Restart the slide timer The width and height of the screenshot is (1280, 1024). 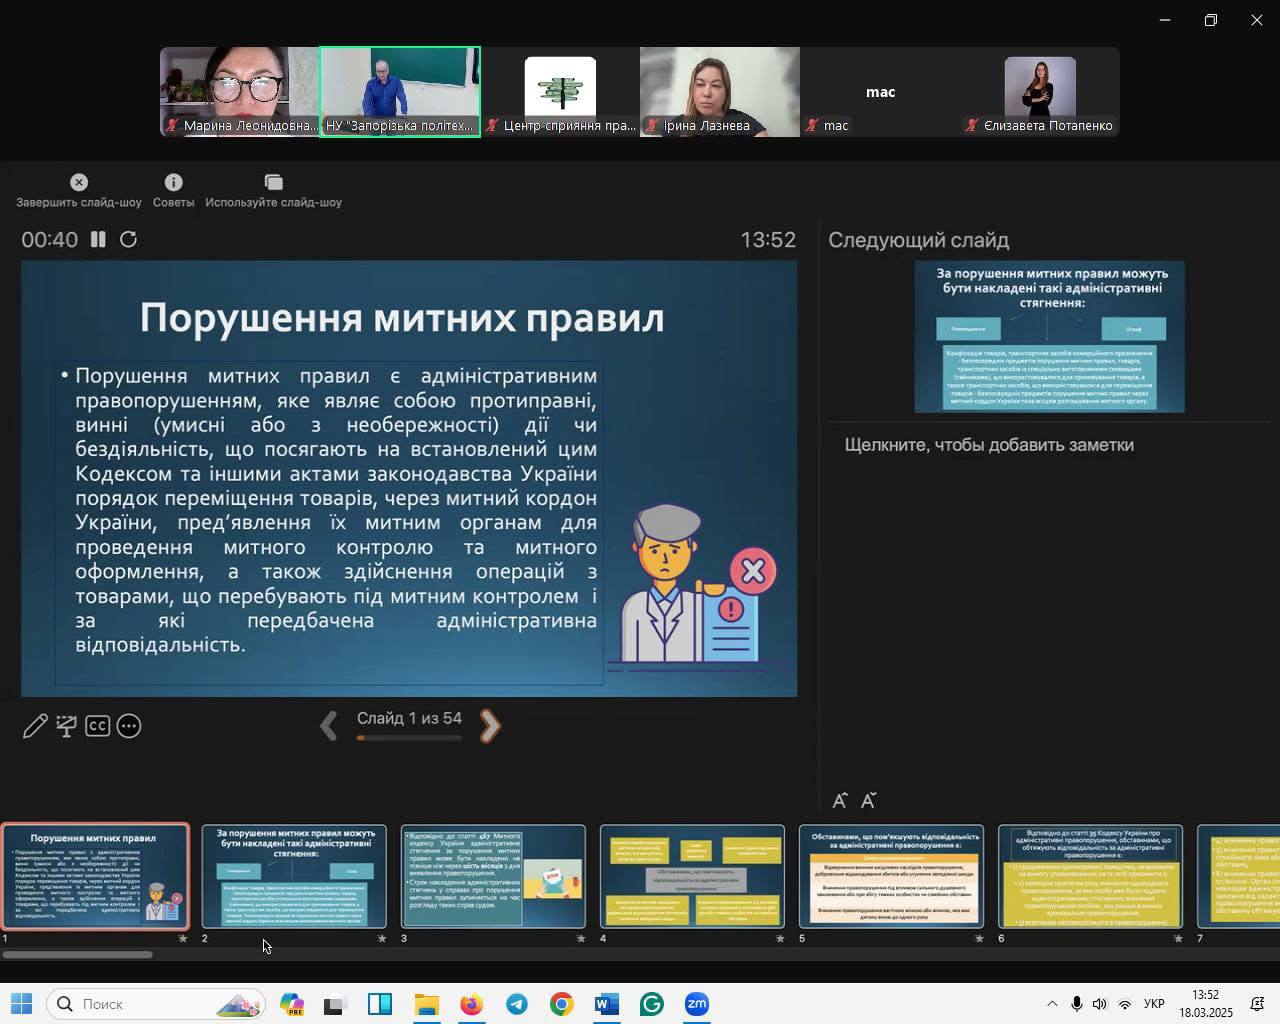(128, 240)
